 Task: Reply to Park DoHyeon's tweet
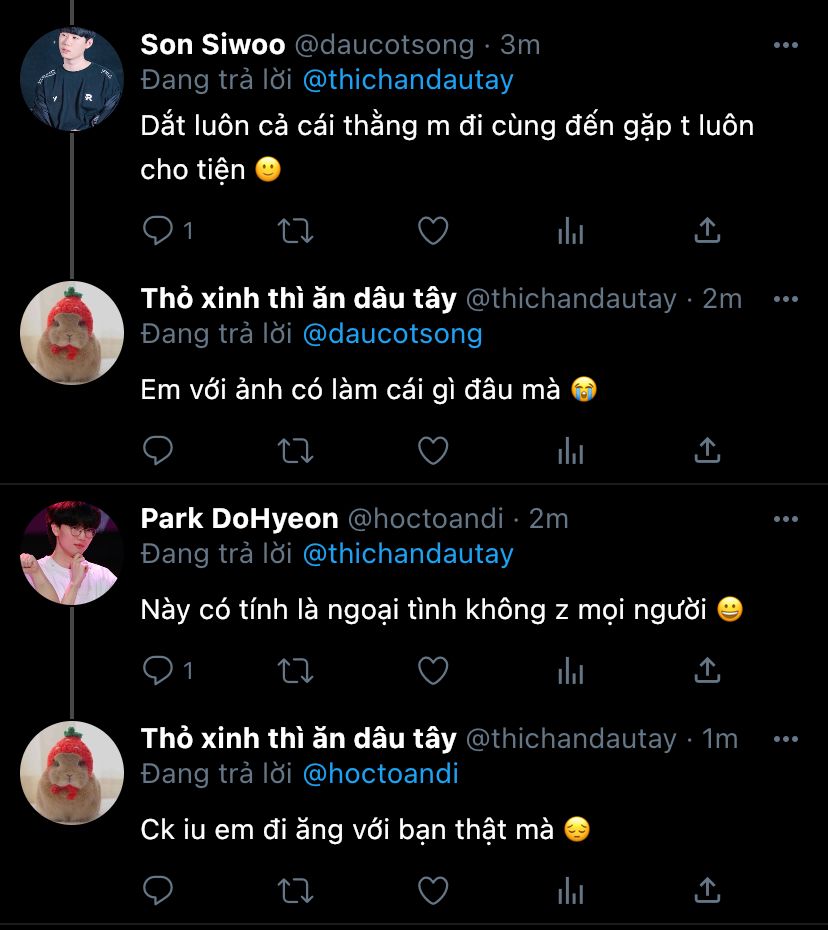click(158, 670)
